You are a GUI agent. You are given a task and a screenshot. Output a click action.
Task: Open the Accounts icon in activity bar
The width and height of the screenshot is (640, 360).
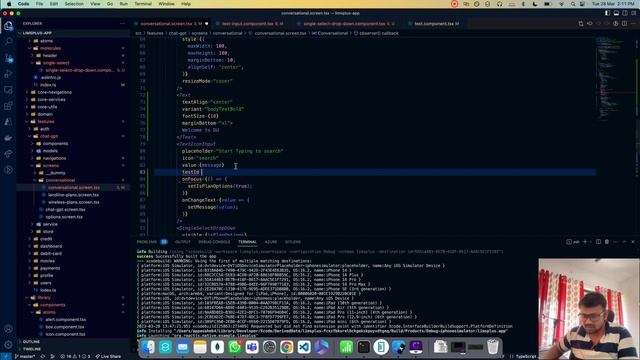point(8,329)
